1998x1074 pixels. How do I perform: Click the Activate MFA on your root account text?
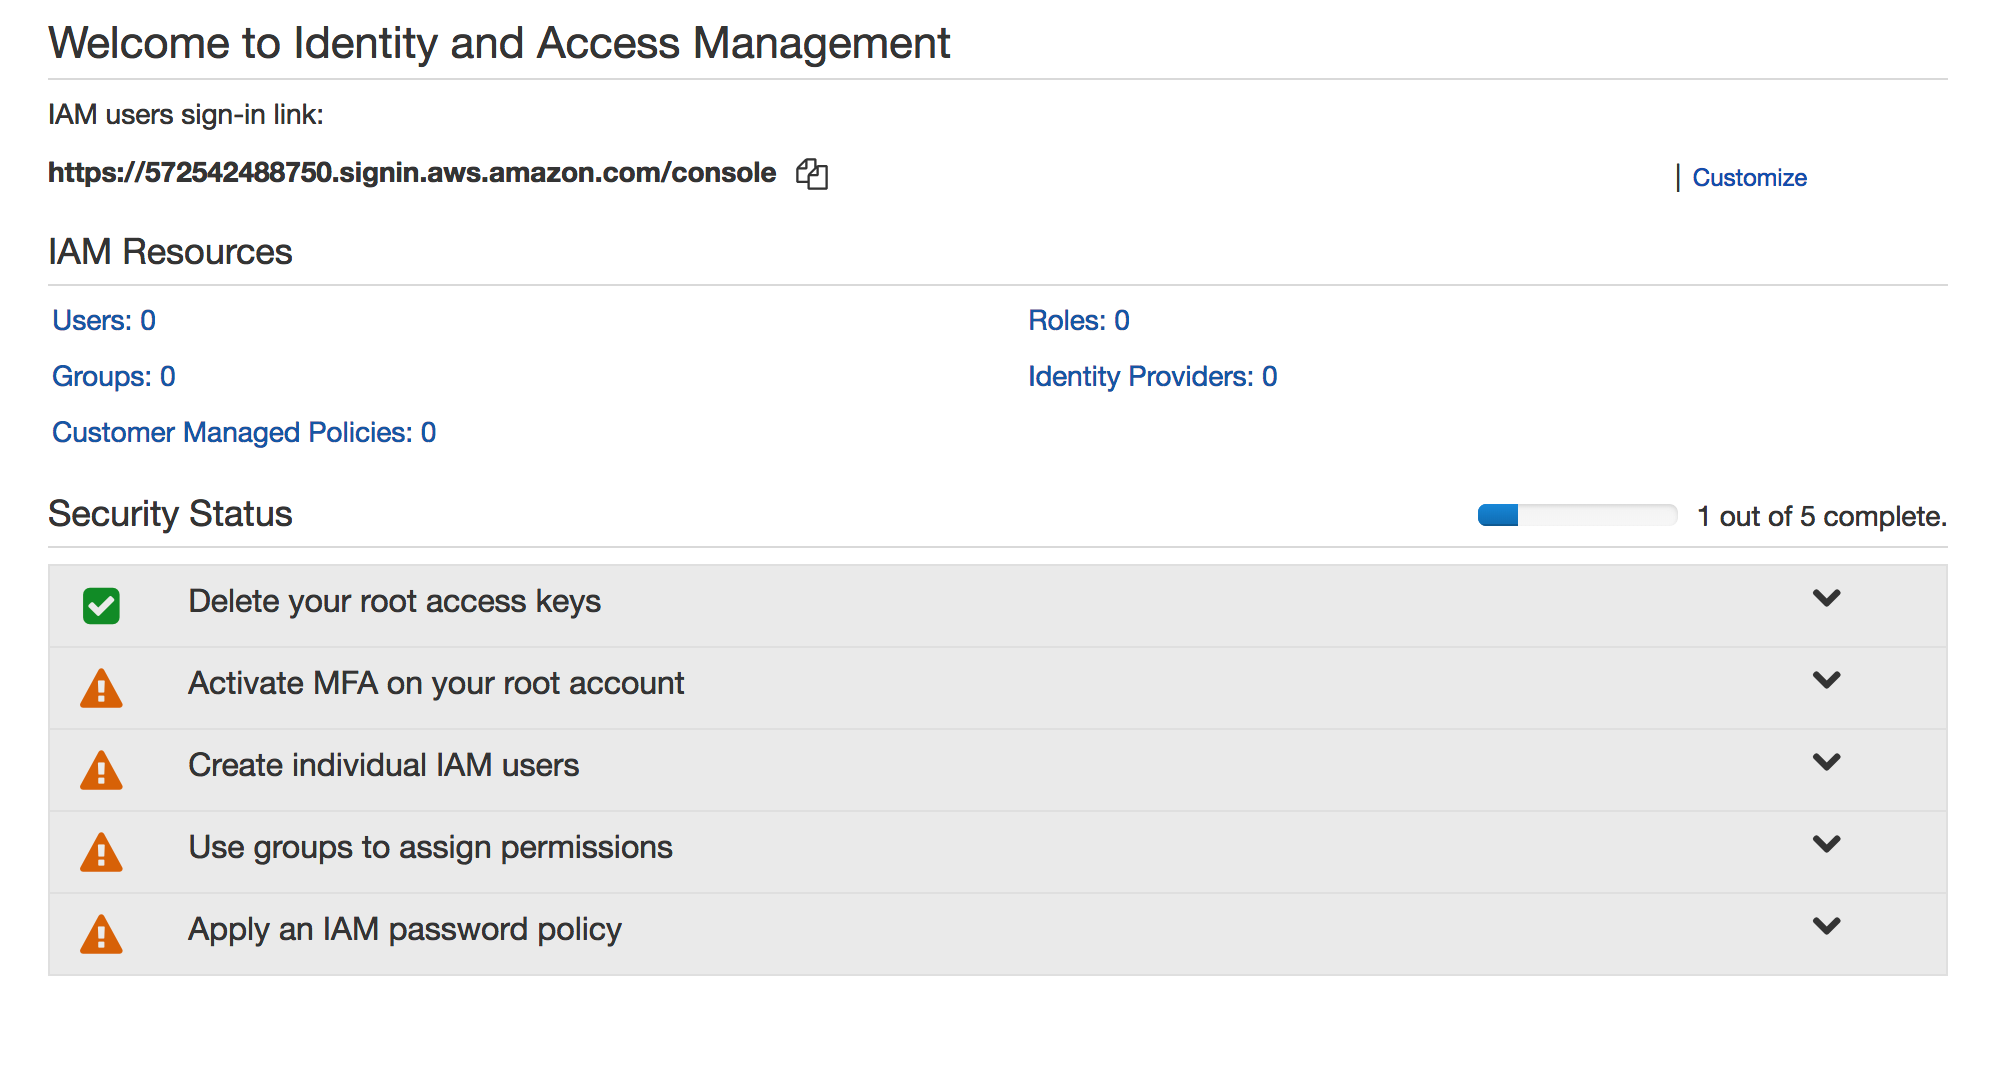436,683
